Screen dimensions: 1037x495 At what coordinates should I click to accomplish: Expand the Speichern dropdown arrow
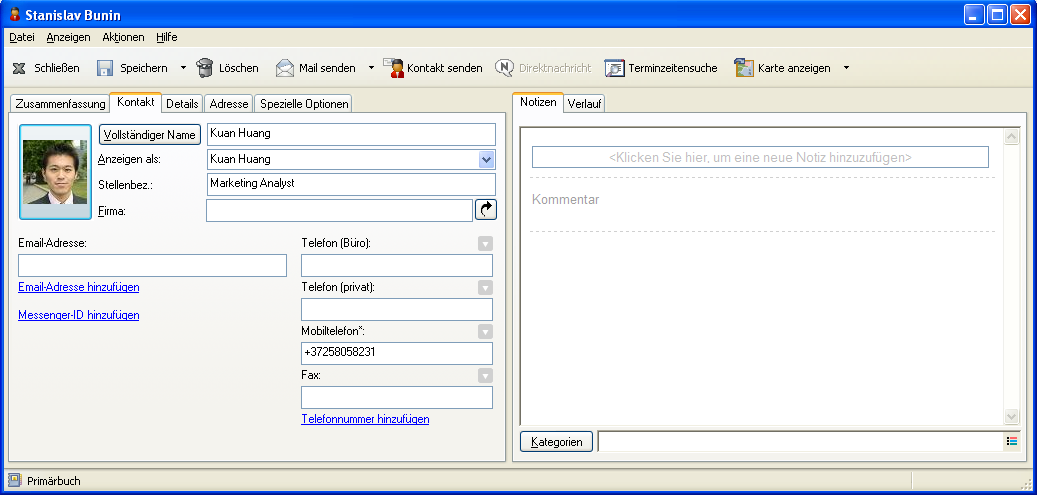pos(183,68)
